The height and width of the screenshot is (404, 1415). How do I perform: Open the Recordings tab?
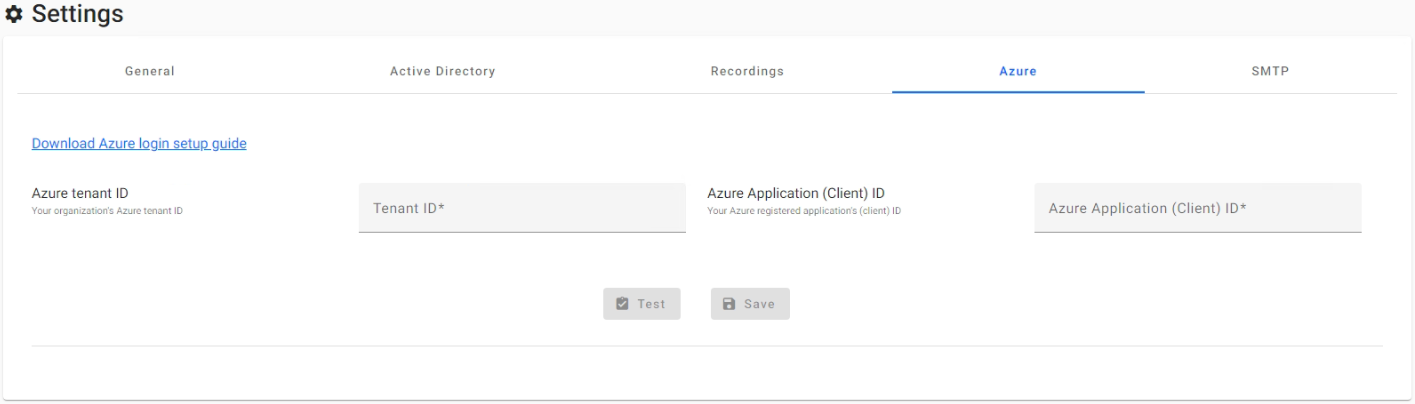pos(747,71)
